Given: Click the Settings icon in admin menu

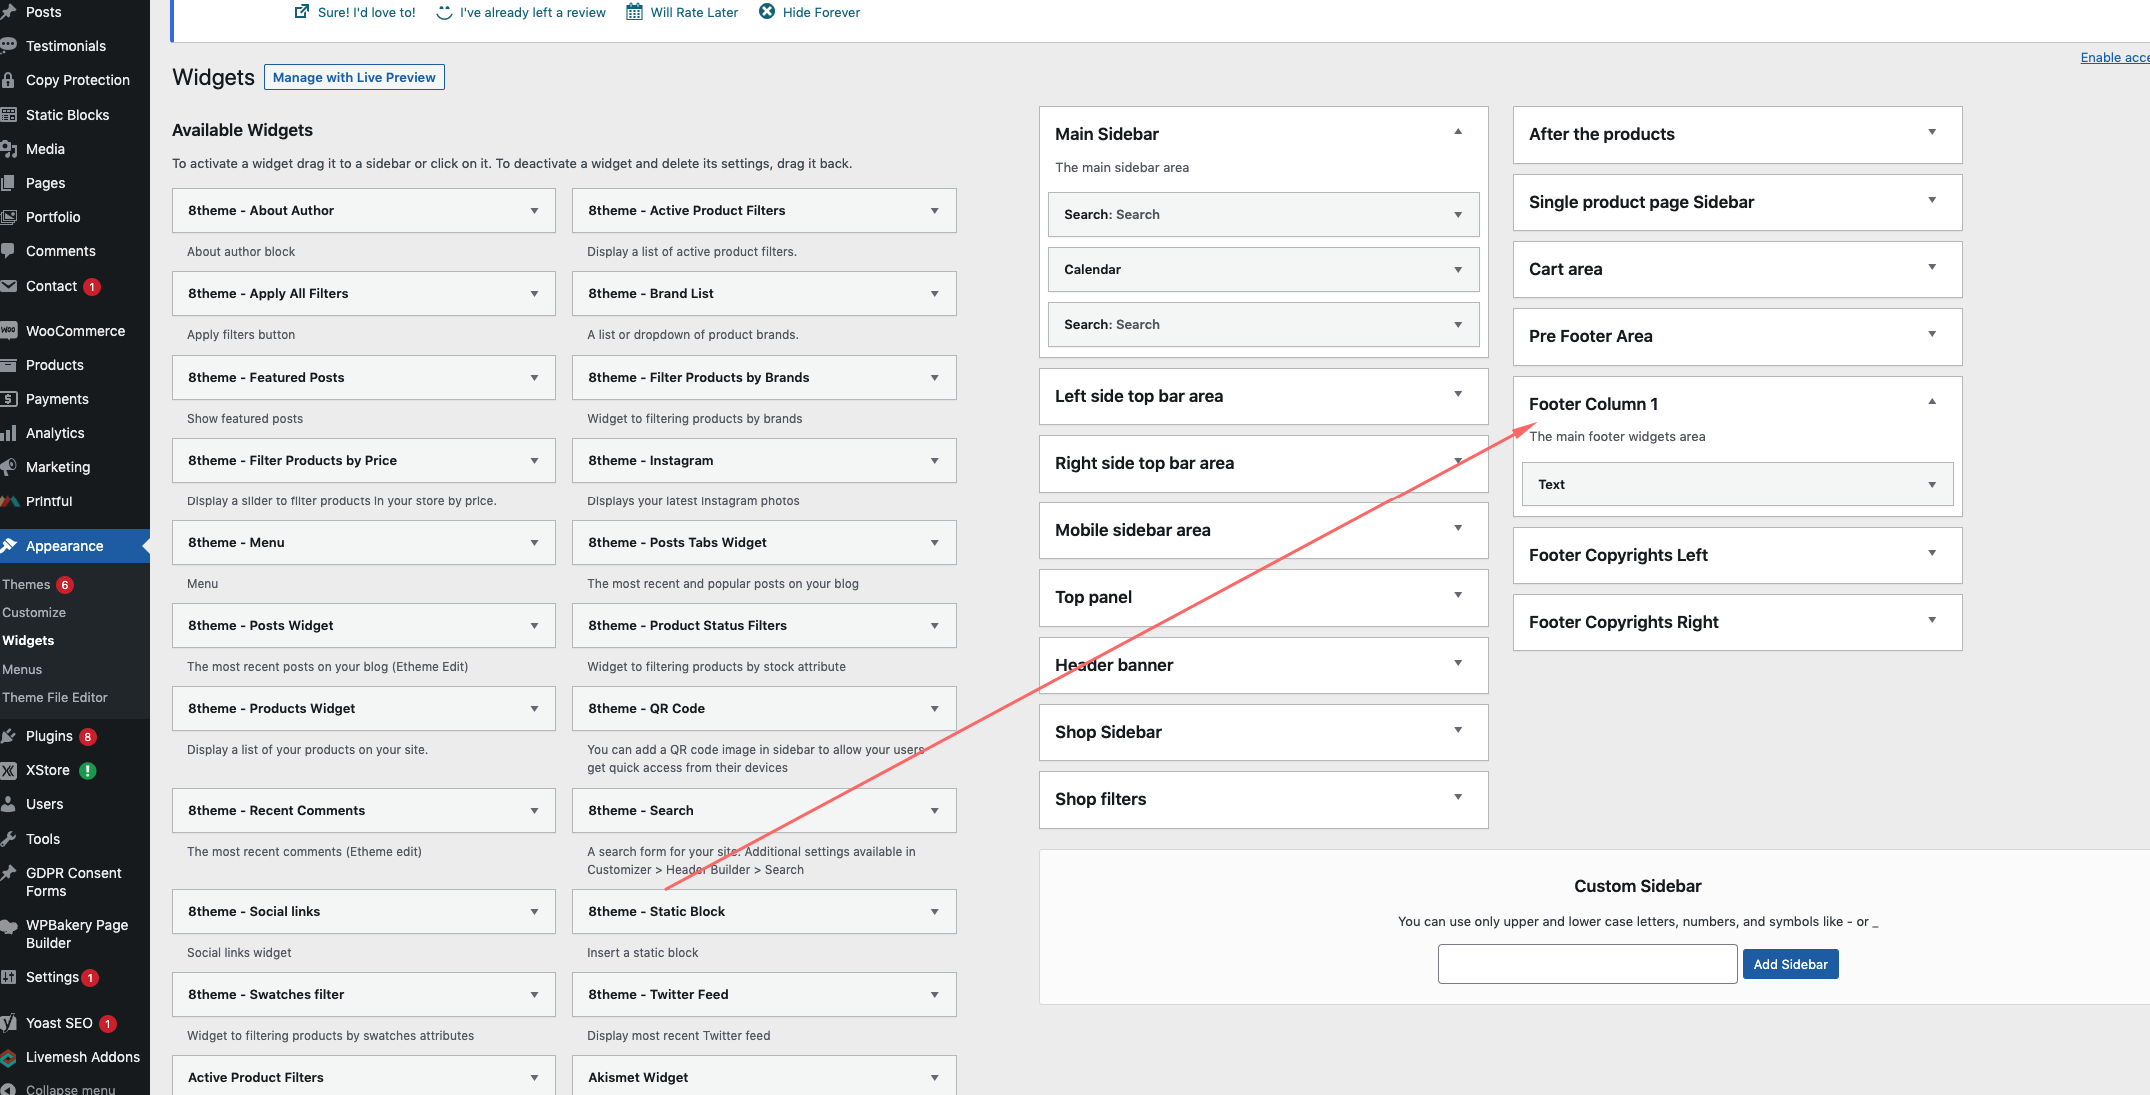Looking at the screenshot, I should pos(8,977).
